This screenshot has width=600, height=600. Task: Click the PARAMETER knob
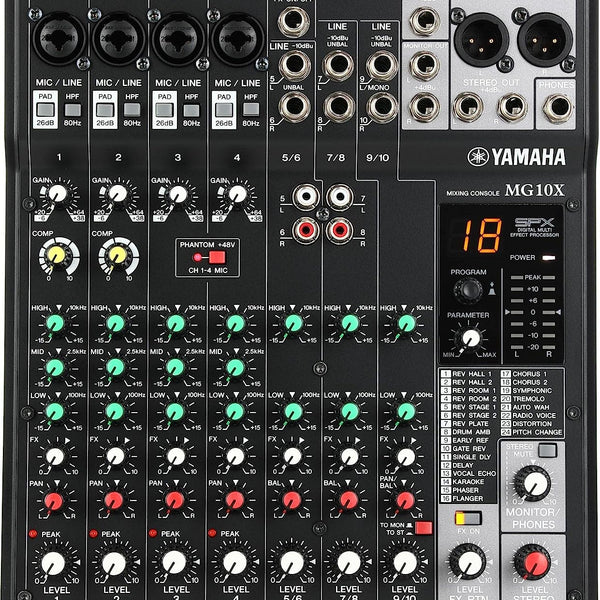(x=471, y=338)
